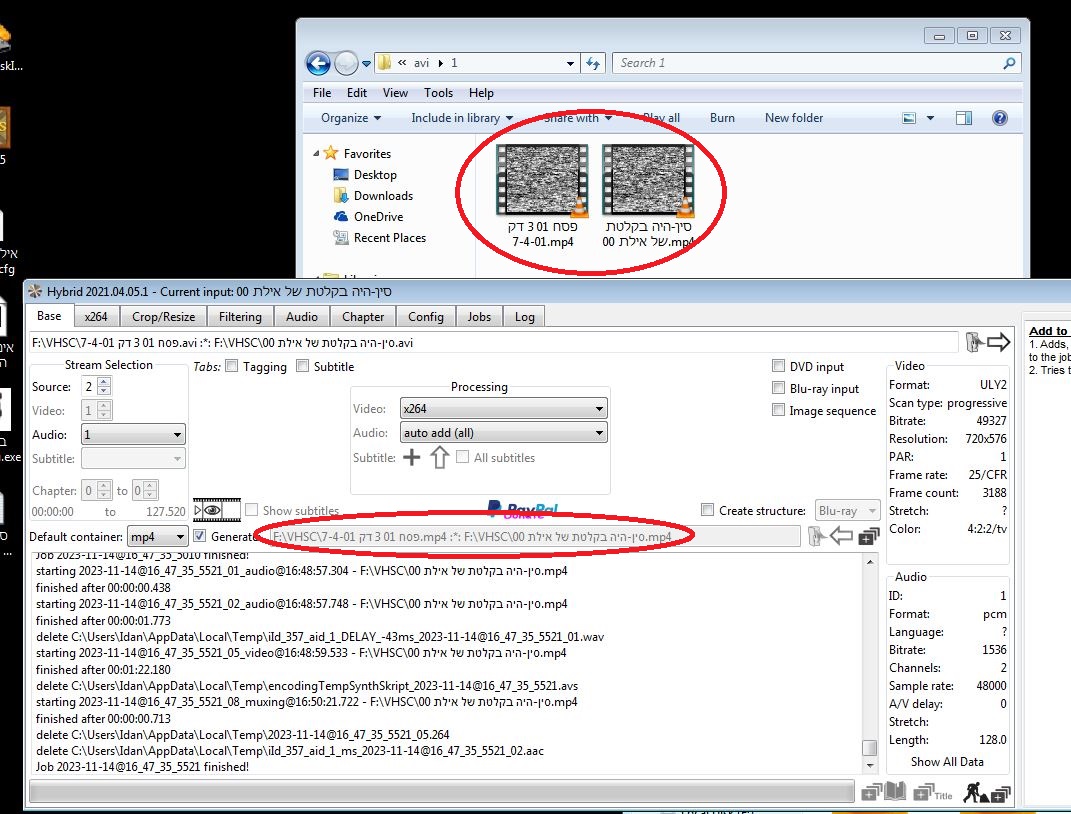
Task: Check the DVD input option
Action: pyautogui.click(x=779, y=367)
